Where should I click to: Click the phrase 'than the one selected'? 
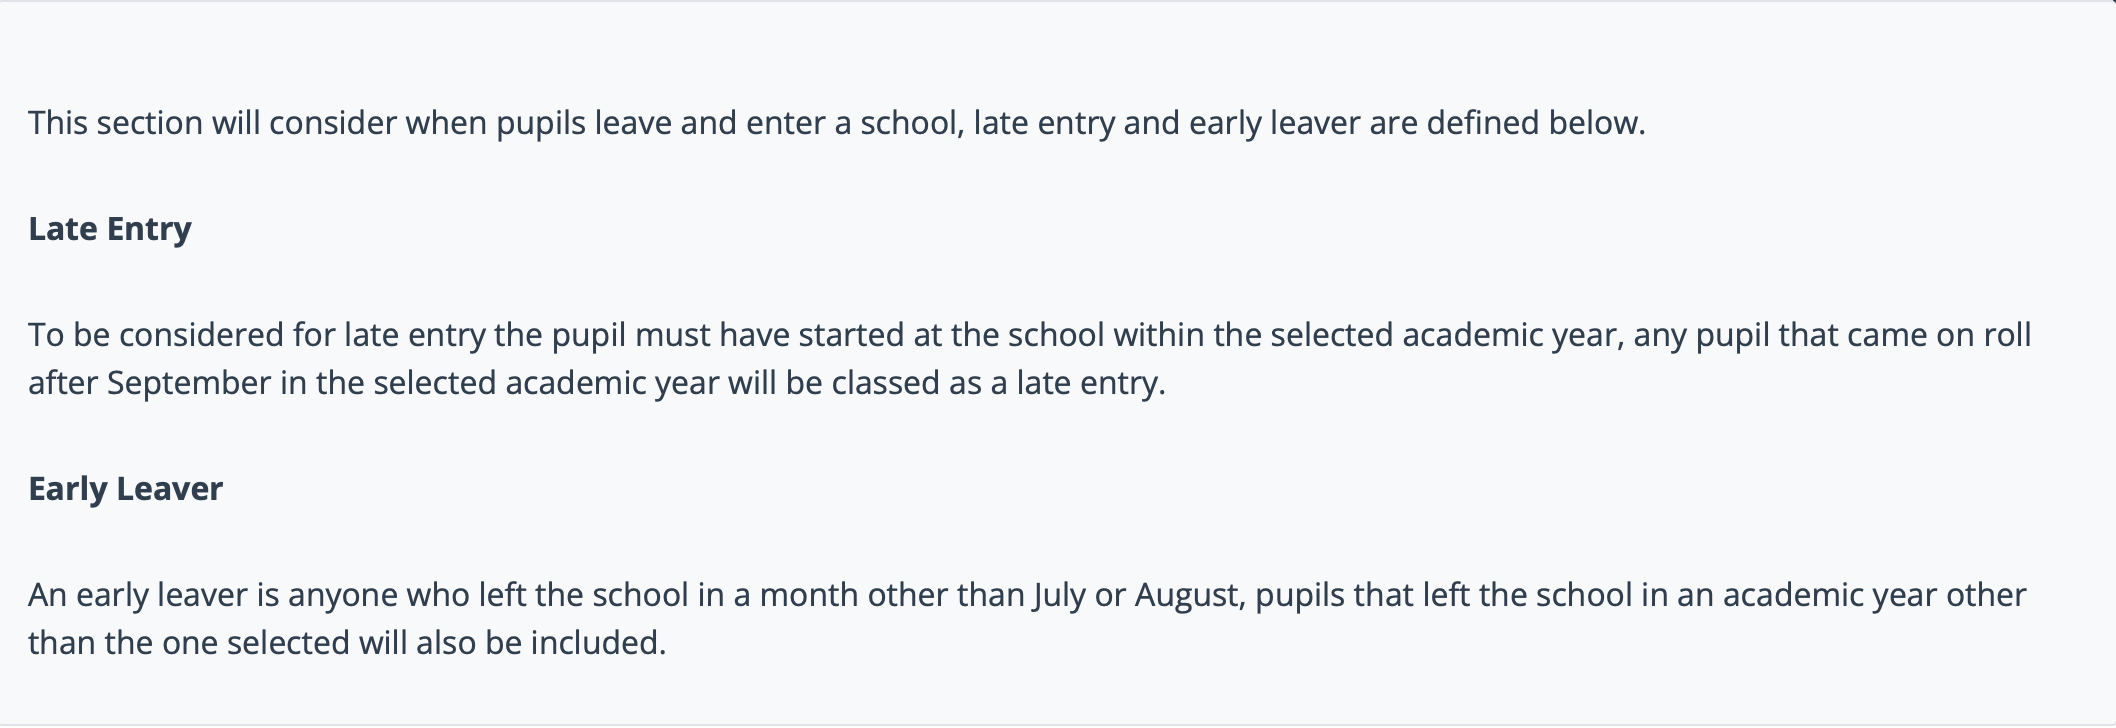click(190, 643)
